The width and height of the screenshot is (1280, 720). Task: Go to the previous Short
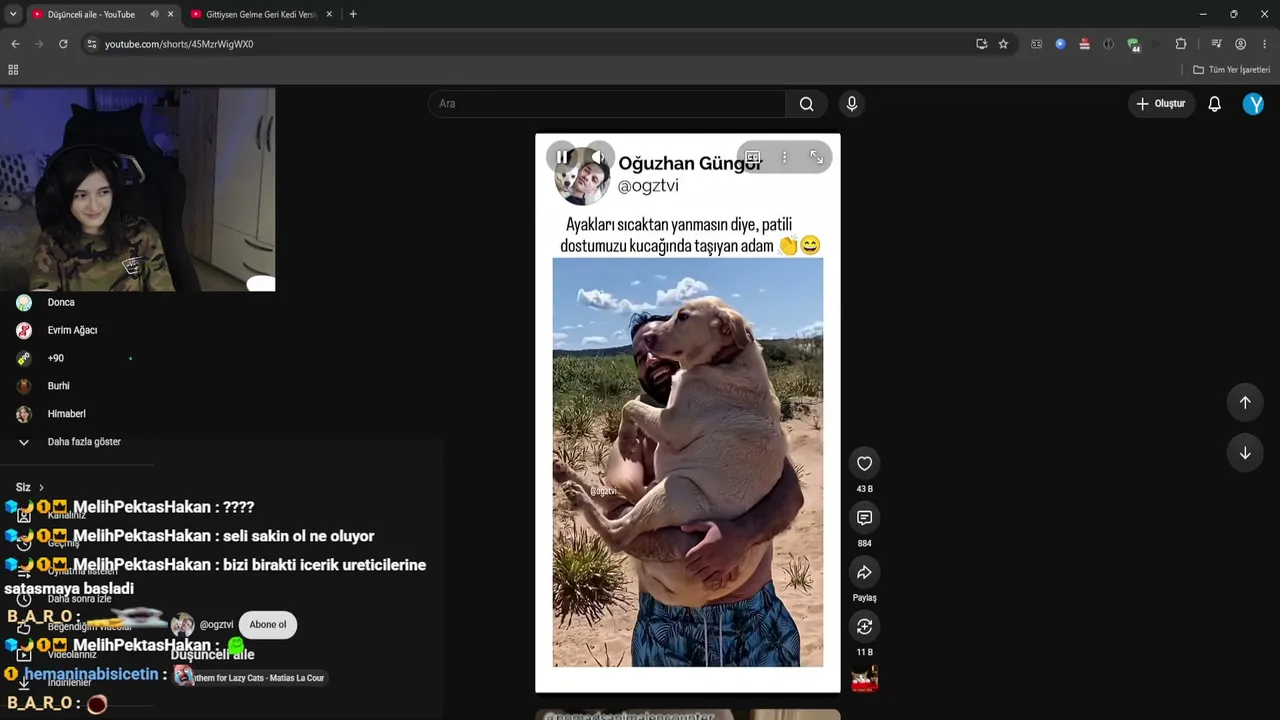pos(1245,402)
